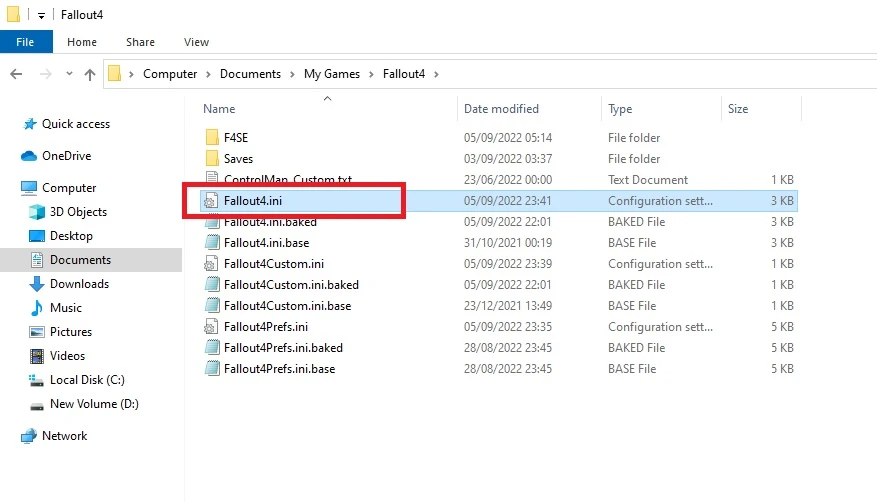Viewport: 877px width, 502px height.
Task: Select Quick access in sidebar
Action: 76,124
